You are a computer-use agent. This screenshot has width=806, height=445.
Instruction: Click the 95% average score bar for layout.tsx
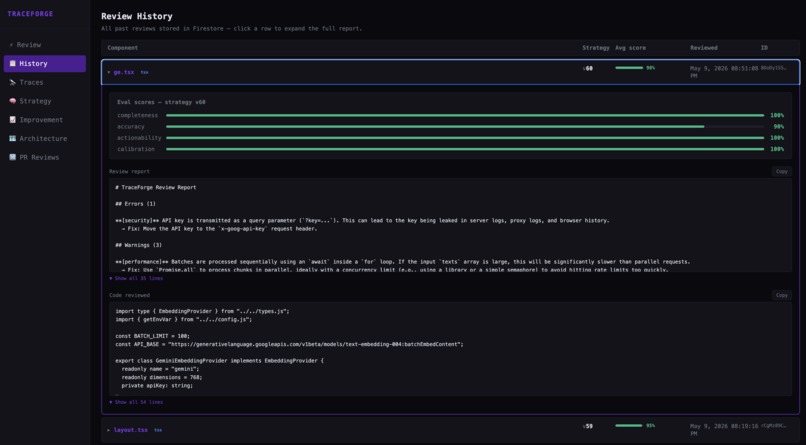coord(629,425)
